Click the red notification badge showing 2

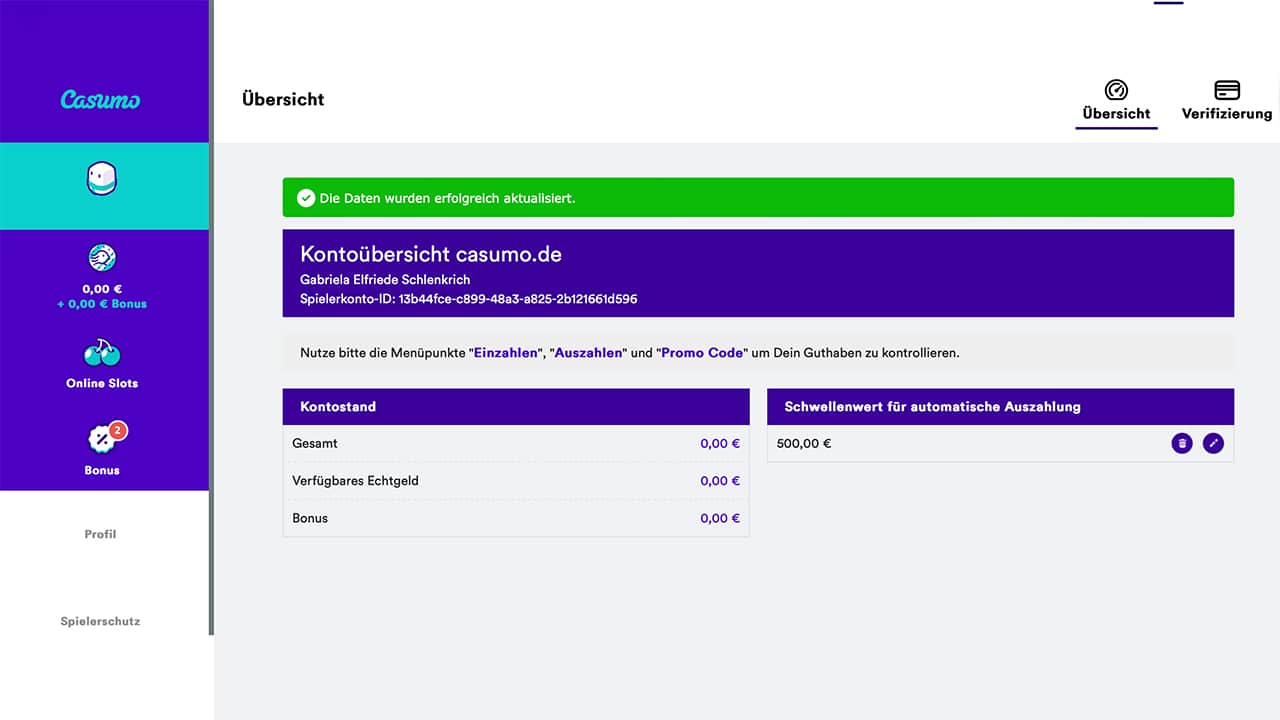click(118, 431)
